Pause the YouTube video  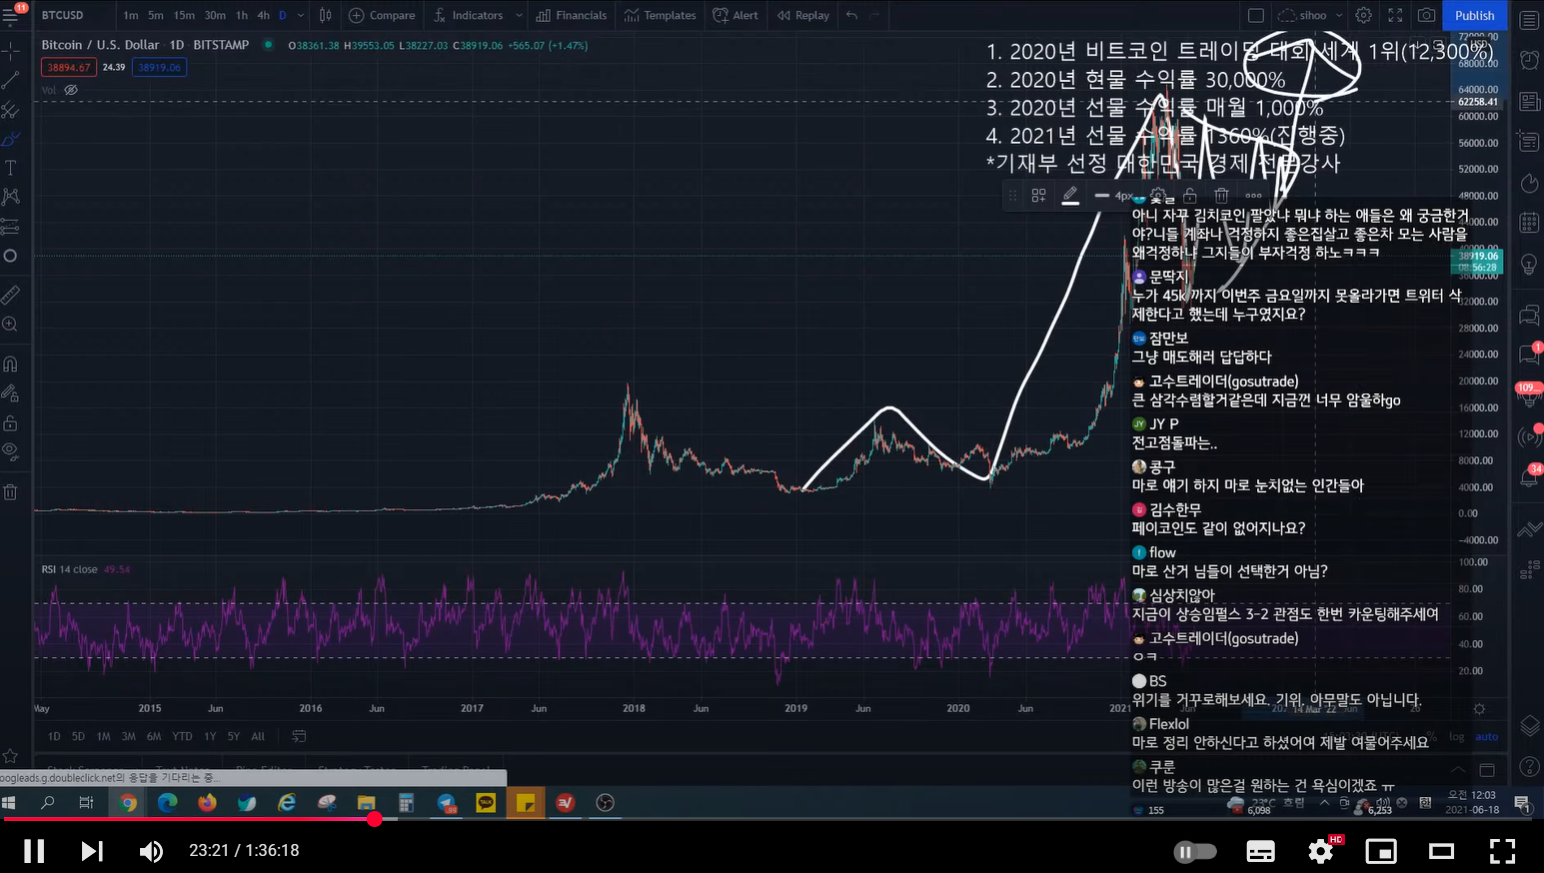pos(34,851)
